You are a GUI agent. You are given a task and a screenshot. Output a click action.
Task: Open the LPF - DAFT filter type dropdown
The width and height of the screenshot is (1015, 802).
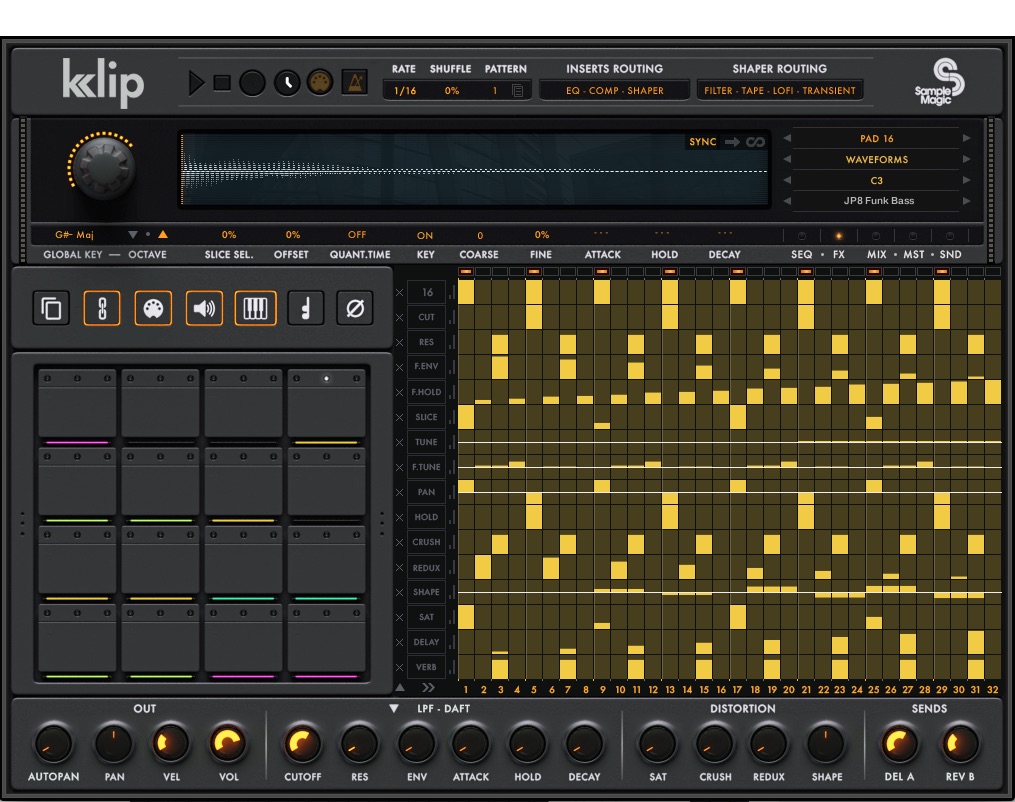pyautogui.click(x=431, y=709)
